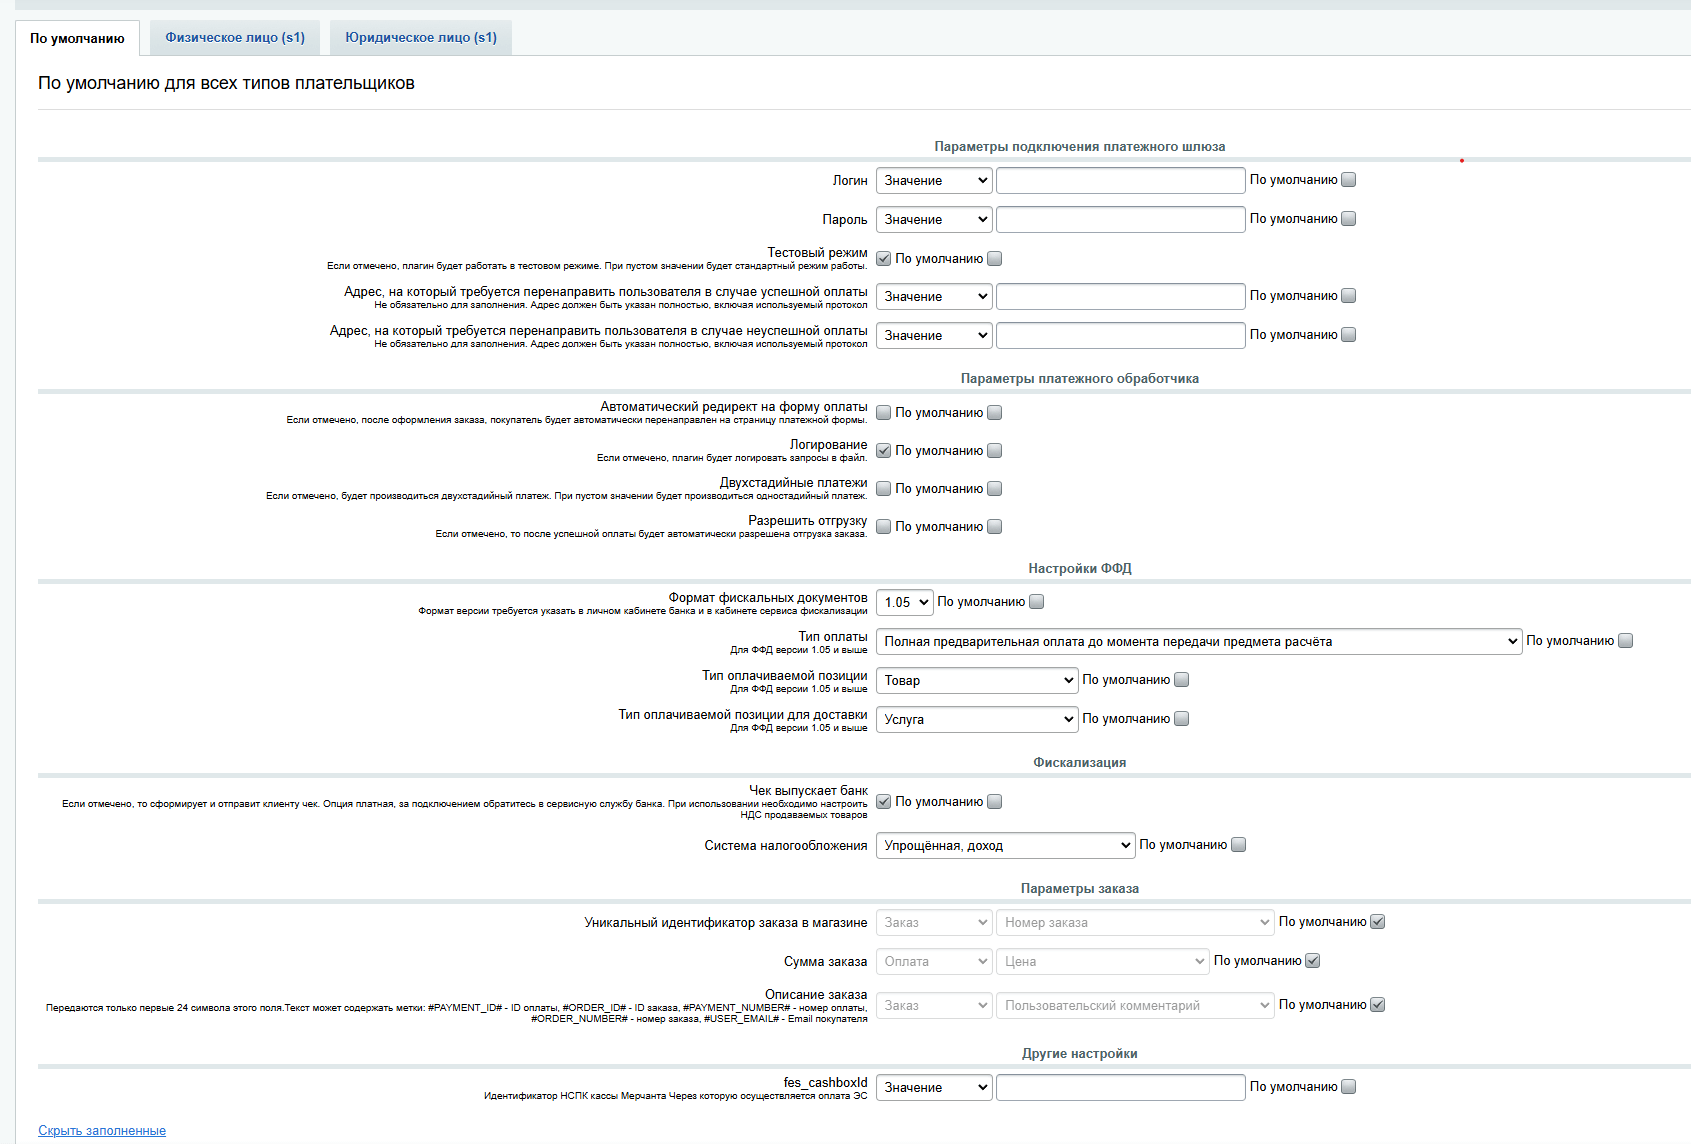Switch to the Физическое лицо (s1) tab
Screen dimensions: 1691x1144
coord(235,38)
